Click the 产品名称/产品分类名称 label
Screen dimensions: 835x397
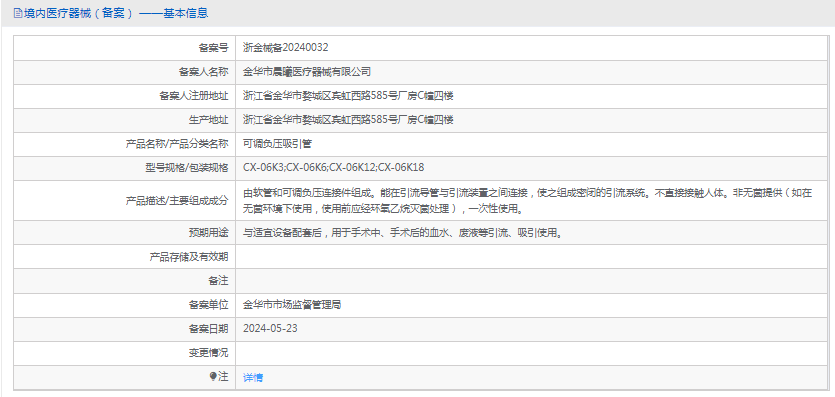[177, 144]
